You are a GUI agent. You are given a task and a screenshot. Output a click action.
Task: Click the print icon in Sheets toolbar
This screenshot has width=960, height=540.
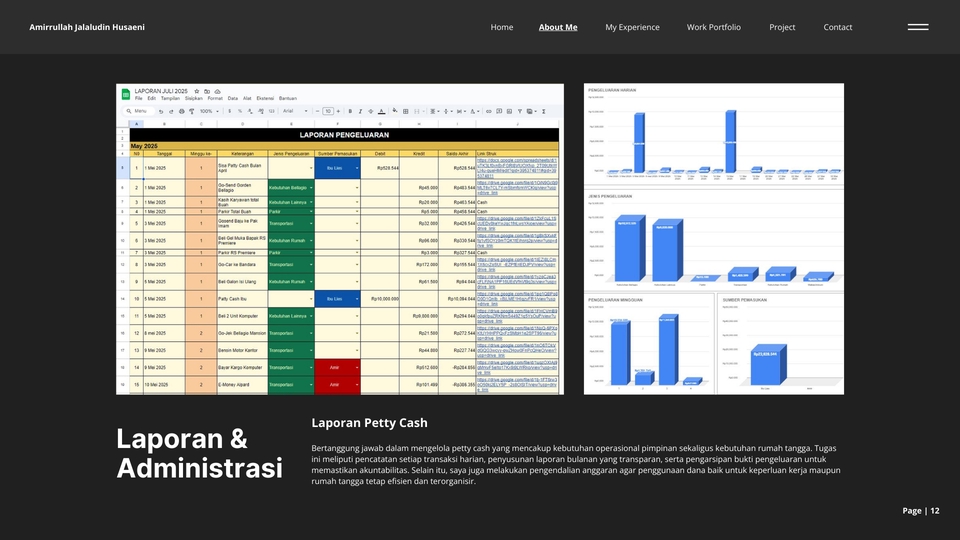pyautogui.click(x=181, y=111)
